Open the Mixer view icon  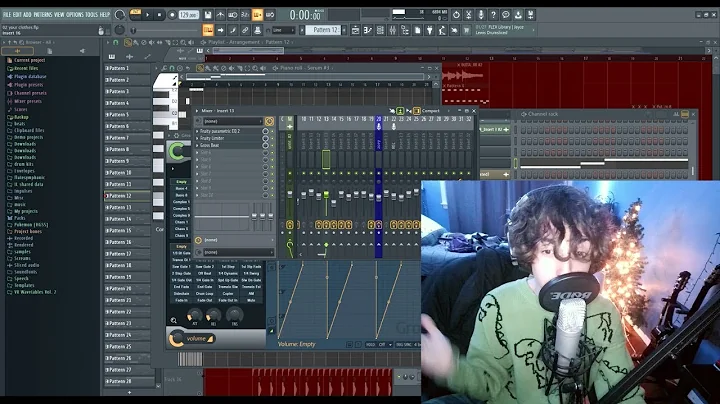point(393,30)
